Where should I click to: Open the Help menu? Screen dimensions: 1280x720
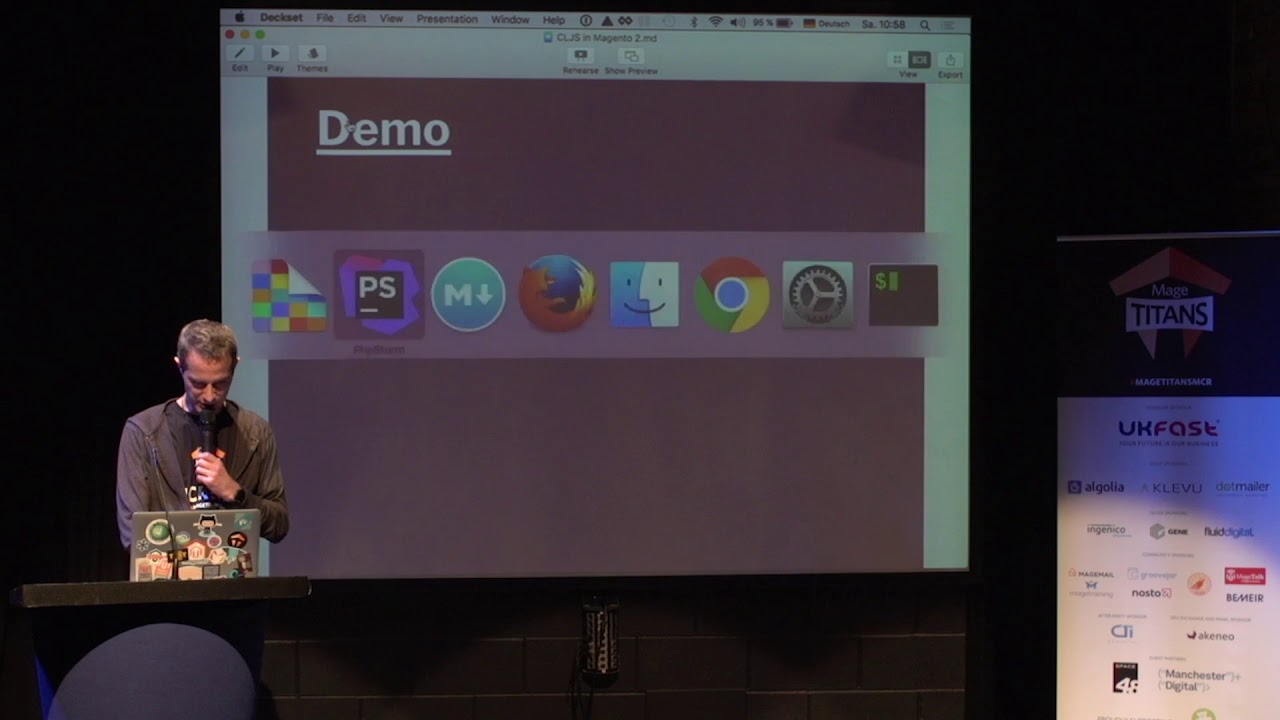[x=554, y=20]
